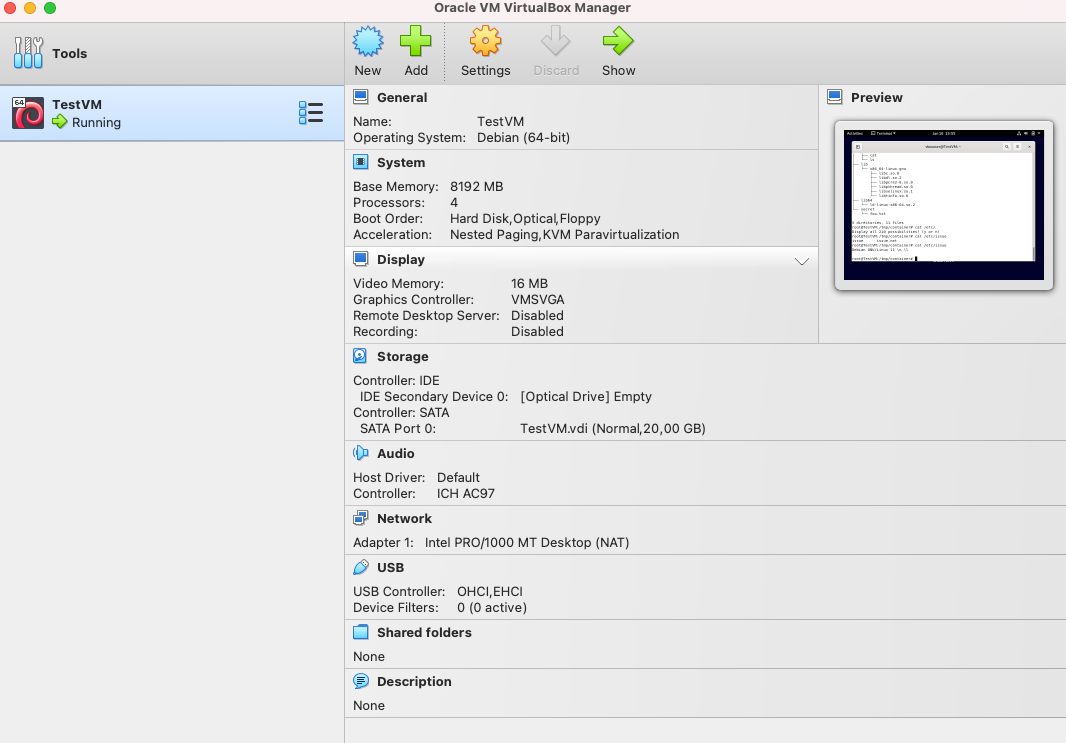Click the New machine toolbar icon
1066x743 pixels.
tap(368, 41)
